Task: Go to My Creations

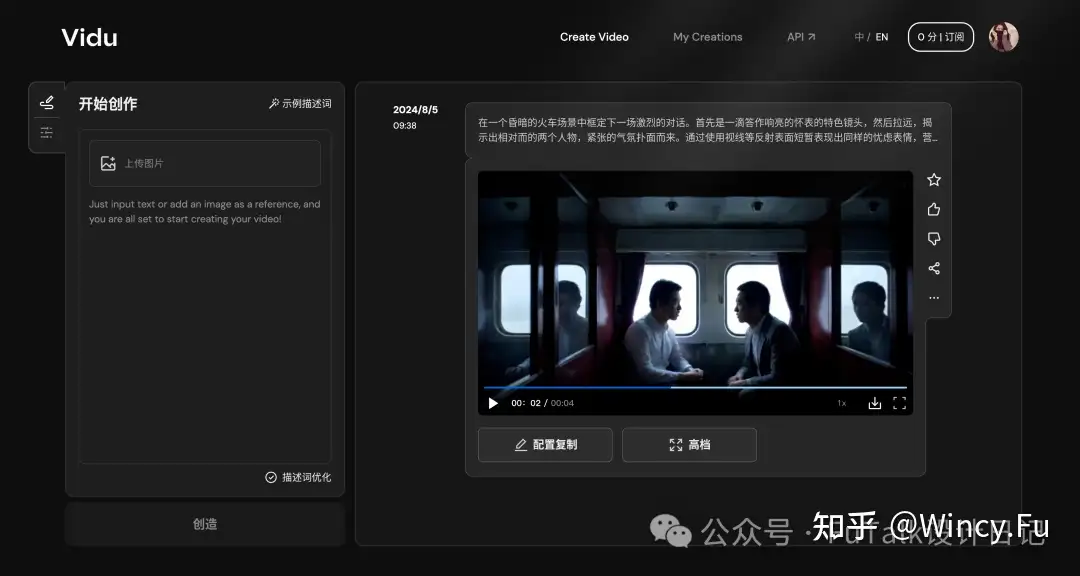Action: [707, 36]
